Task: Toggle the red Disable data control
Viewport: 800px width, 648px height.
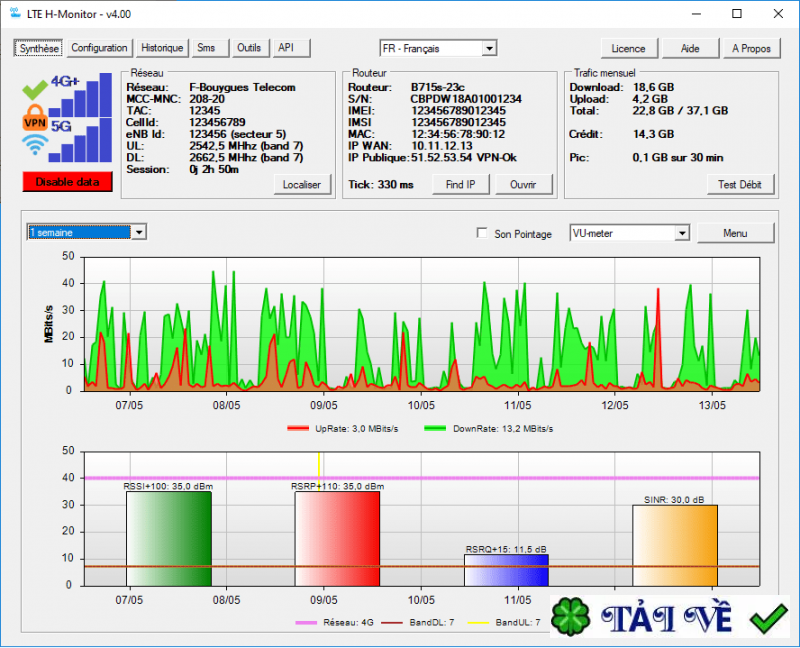Action: click(66, 182)
